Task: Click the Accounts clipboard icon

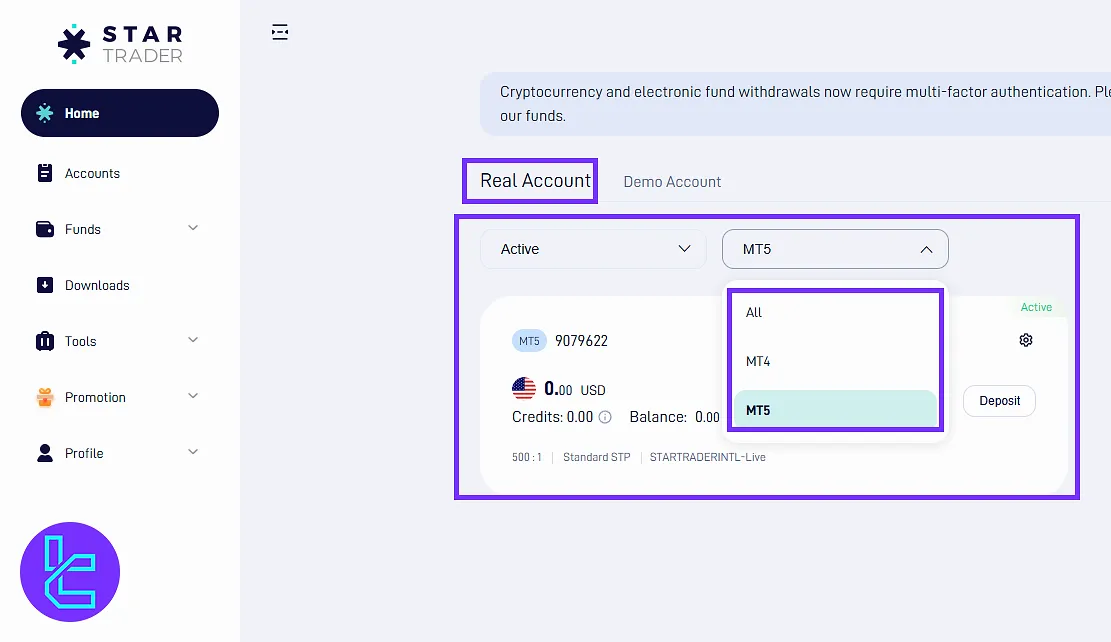Action: click(x=45, y=173)
